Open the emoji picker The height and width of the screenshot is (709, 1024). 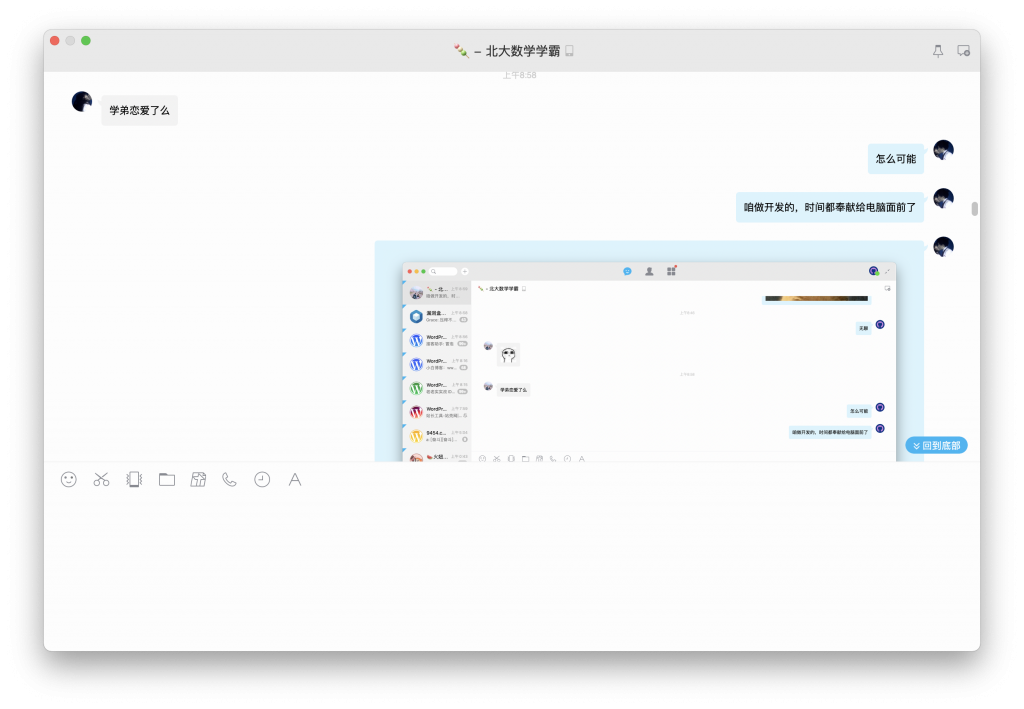67,480
